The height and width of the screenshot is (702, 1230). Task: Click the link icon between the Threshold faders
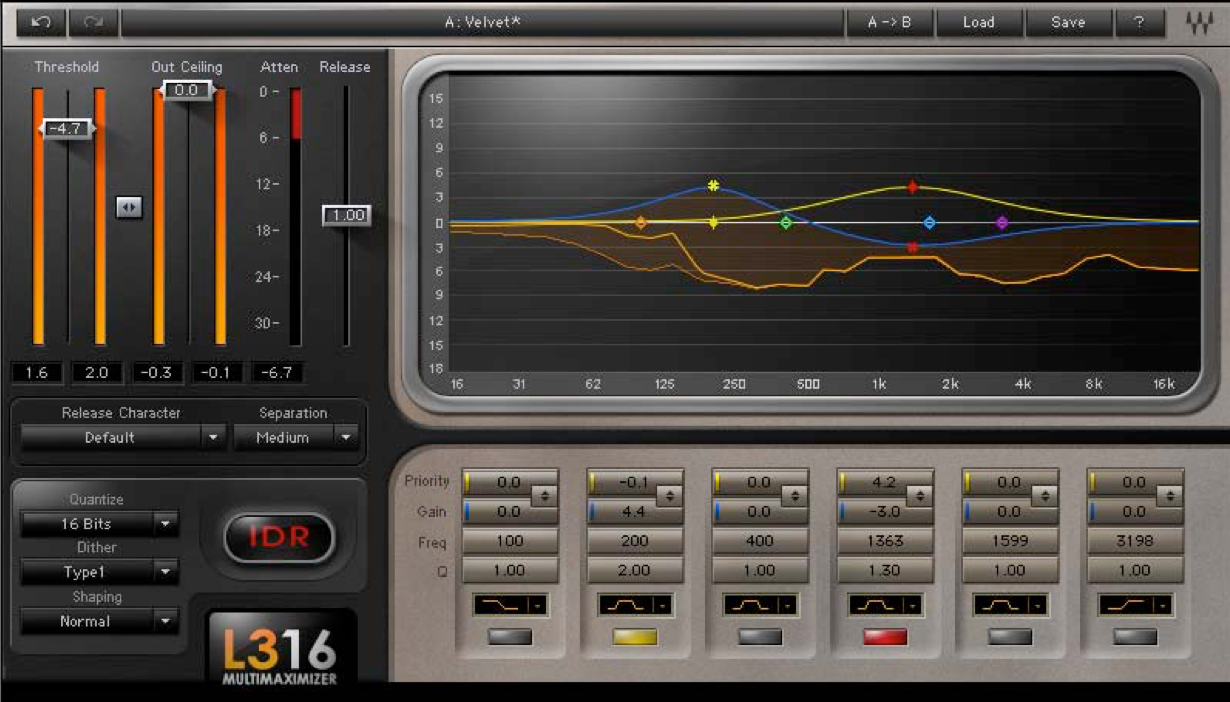point(128,208)
